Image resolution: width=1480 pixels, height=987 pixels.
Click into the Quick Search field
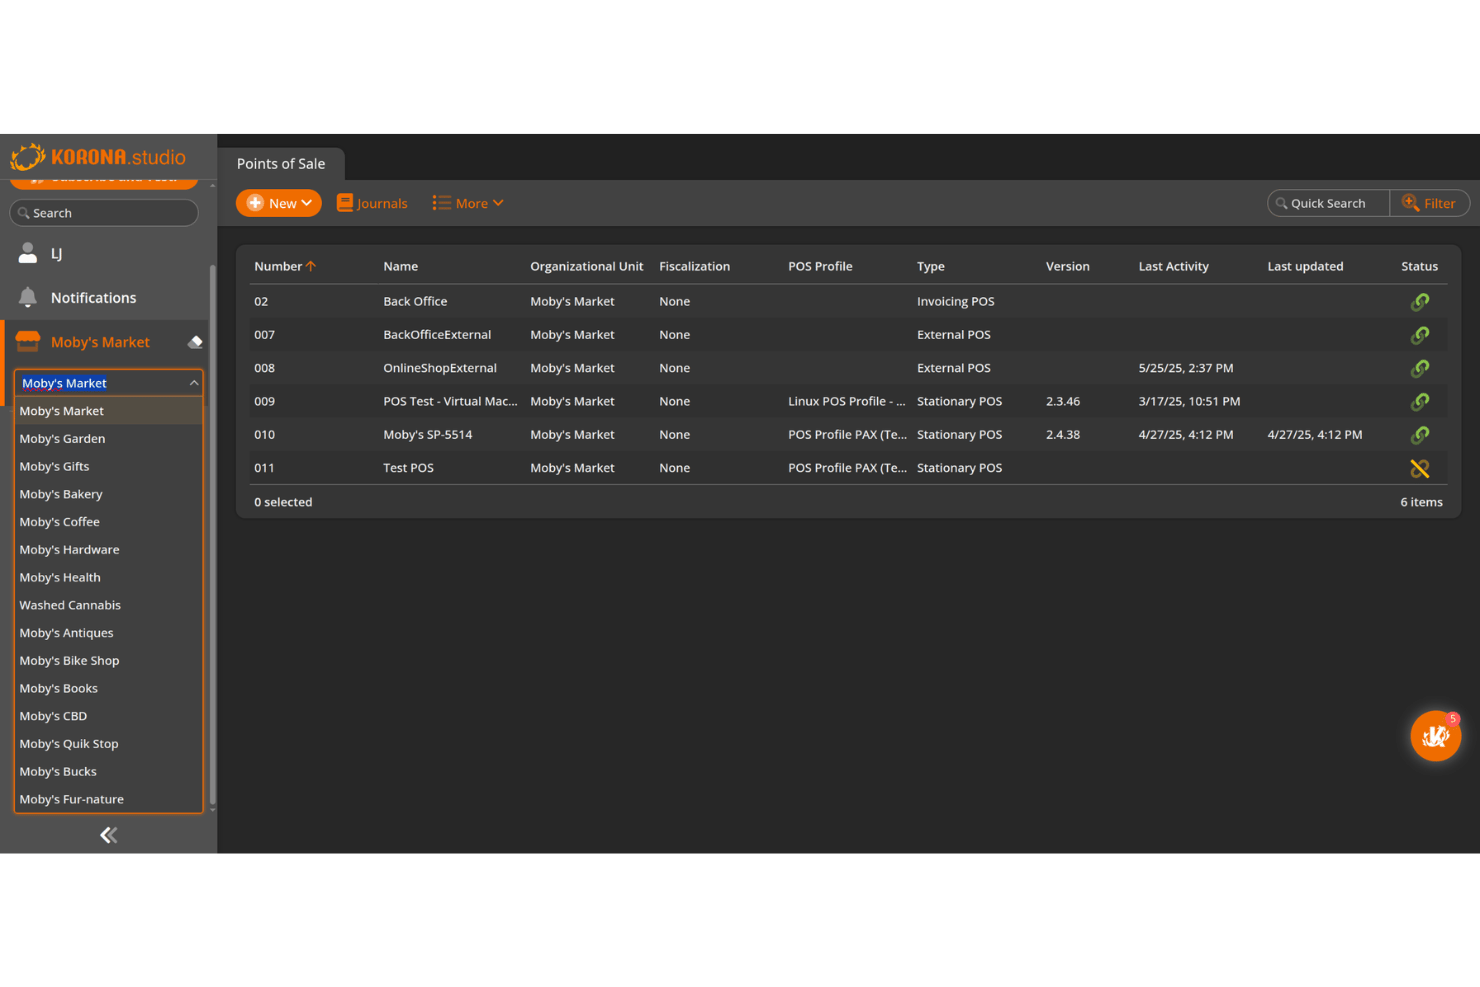1328,203
